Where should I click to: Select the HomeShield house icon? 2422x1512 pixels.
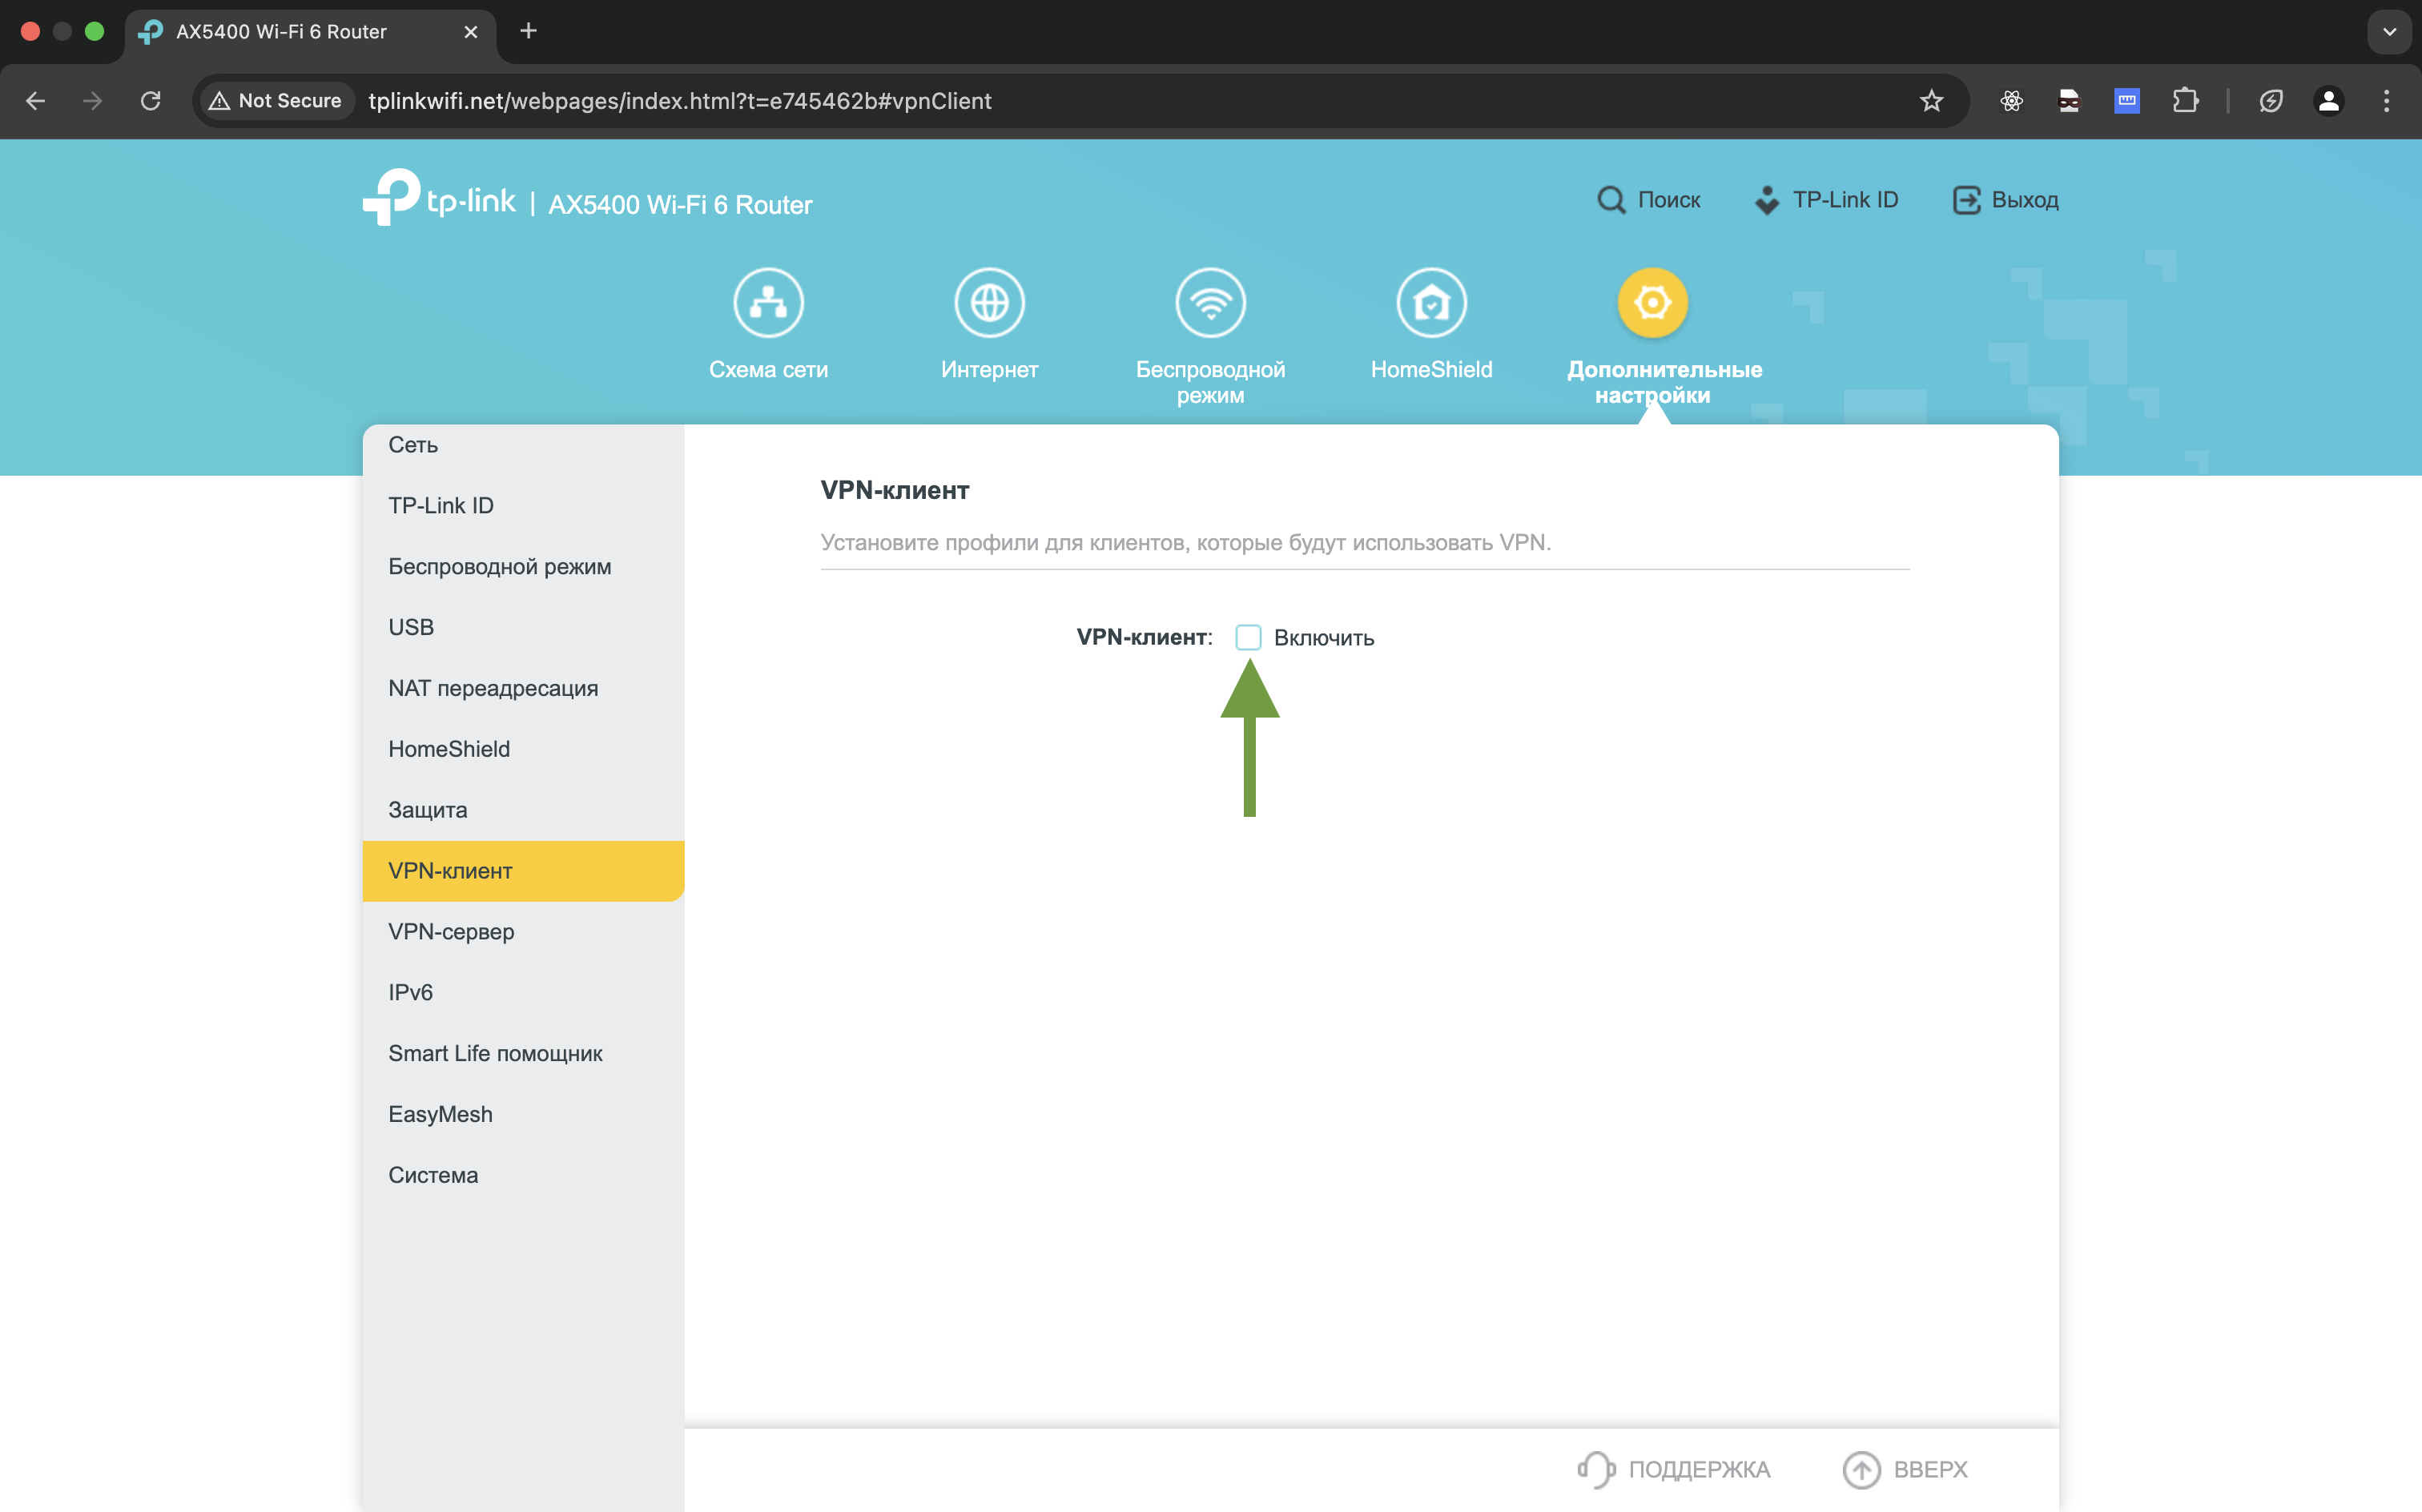tap(1431, 302)
